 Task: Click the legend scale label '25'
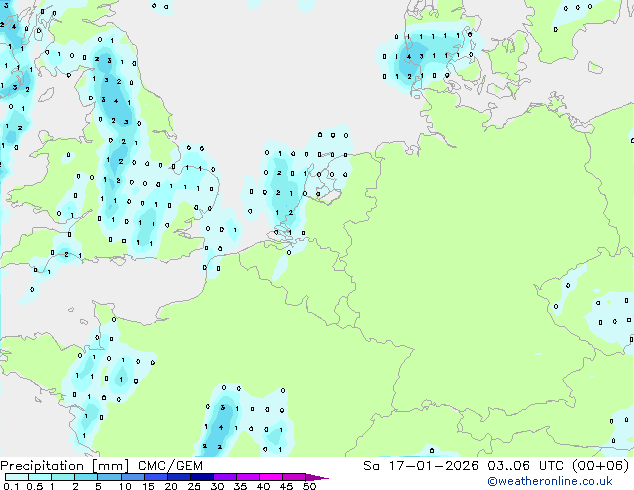tap(194, 486)
